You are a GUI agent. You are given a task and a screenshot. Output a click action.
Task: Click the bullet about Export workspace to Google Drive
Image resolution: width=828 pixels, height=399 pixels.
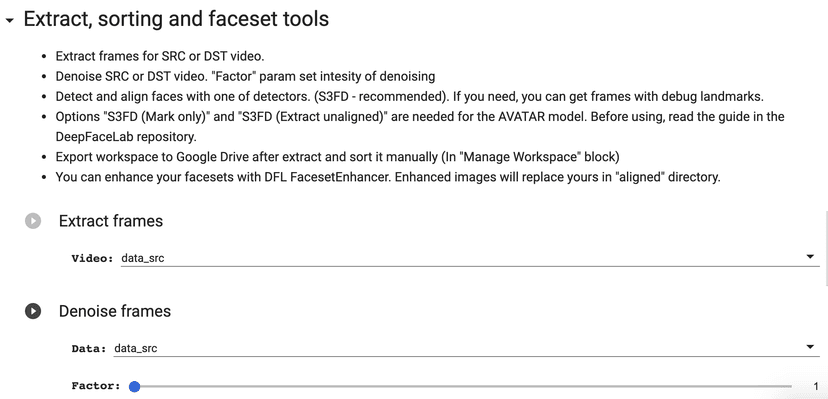pyautogui.click(x=337, y=157)
